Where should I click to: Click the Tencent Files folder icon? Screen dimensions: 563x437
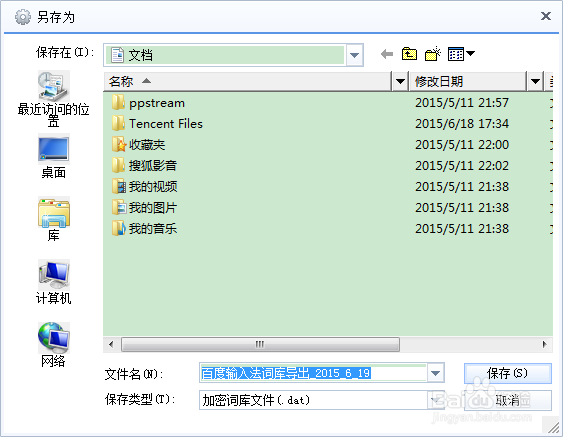[x=118, y=124]
